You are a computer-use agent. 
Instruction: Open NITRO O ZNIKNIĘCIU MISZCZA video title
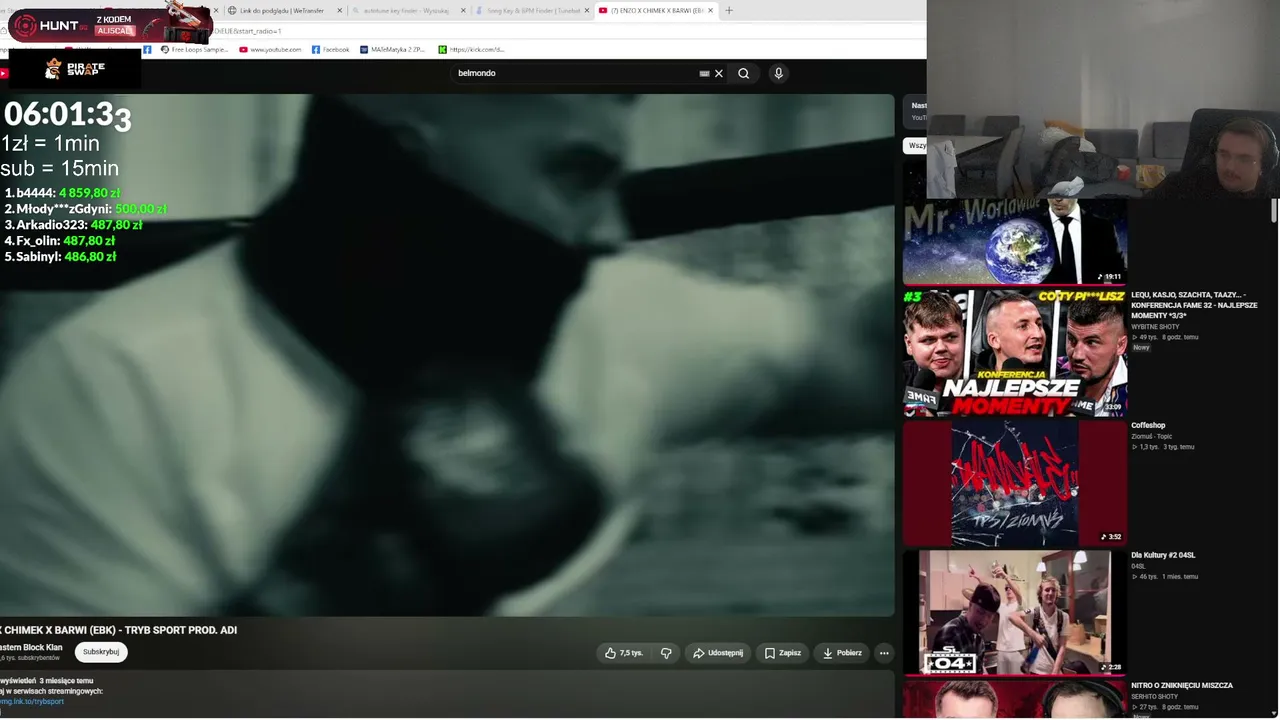1182,686
